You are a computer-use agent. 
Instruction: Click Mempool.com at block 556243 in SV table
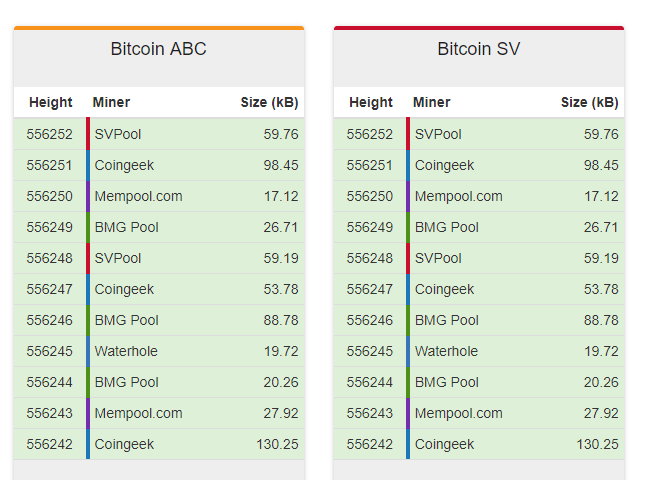tap(458, 413)
